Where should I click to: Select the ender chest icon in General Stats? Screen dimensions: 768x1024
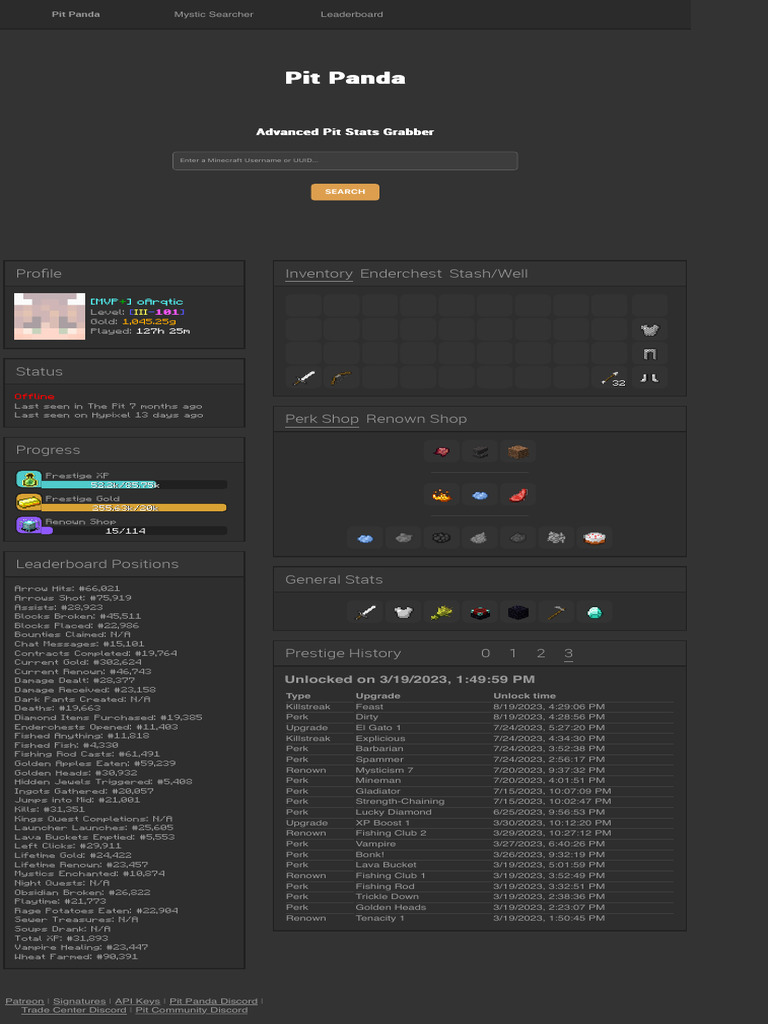pyautogui.click(x=480, y=613)
